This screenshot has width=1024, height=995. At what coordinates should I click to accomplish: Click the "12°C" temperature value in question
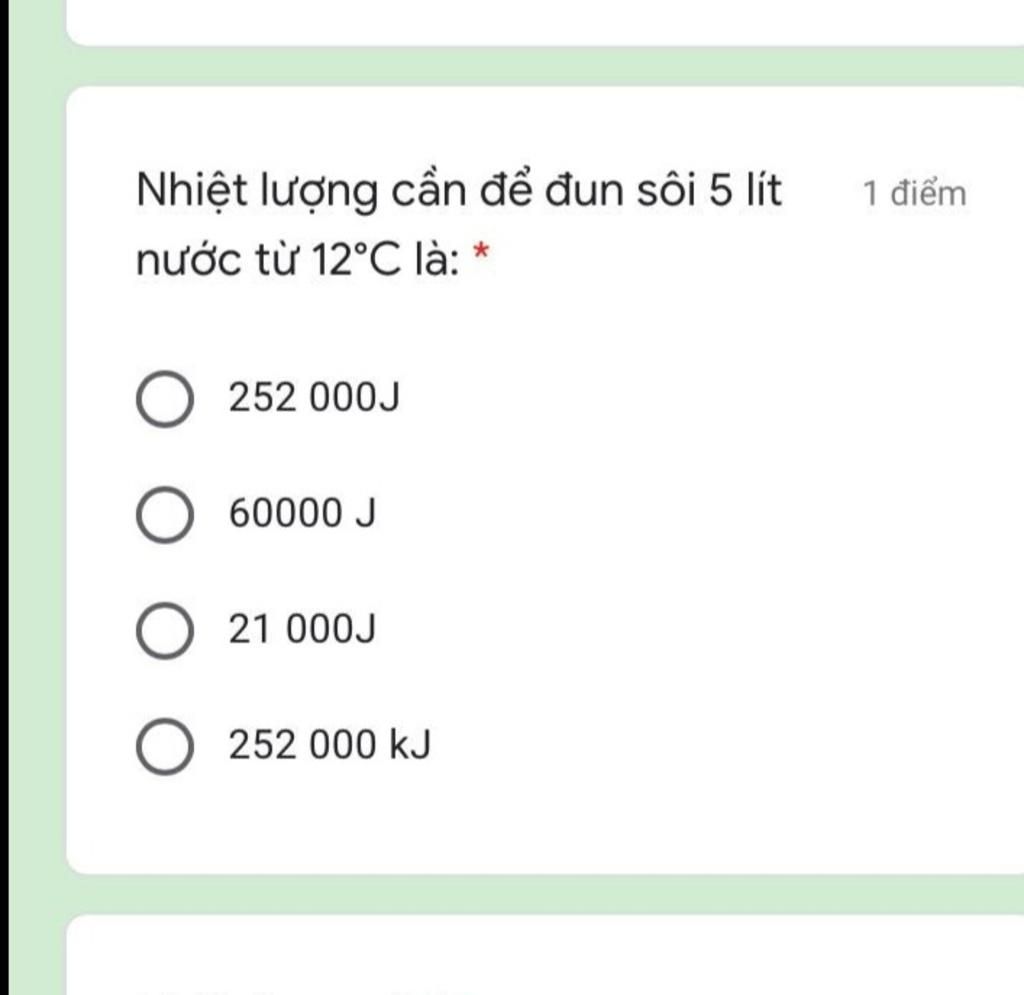pyautogui.click(x=356, y=259)
